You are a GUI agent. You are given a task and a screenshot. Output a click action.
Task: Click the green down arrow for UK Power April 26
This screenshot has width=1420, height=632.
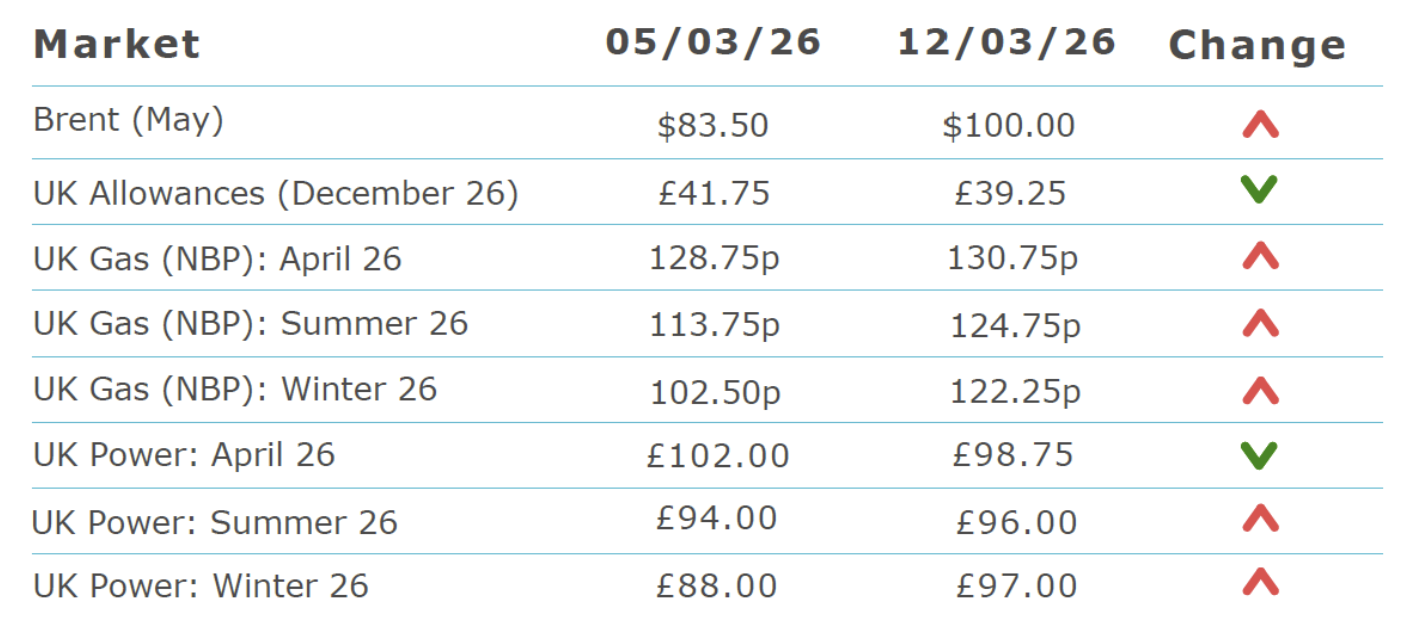coord(1260,456)
